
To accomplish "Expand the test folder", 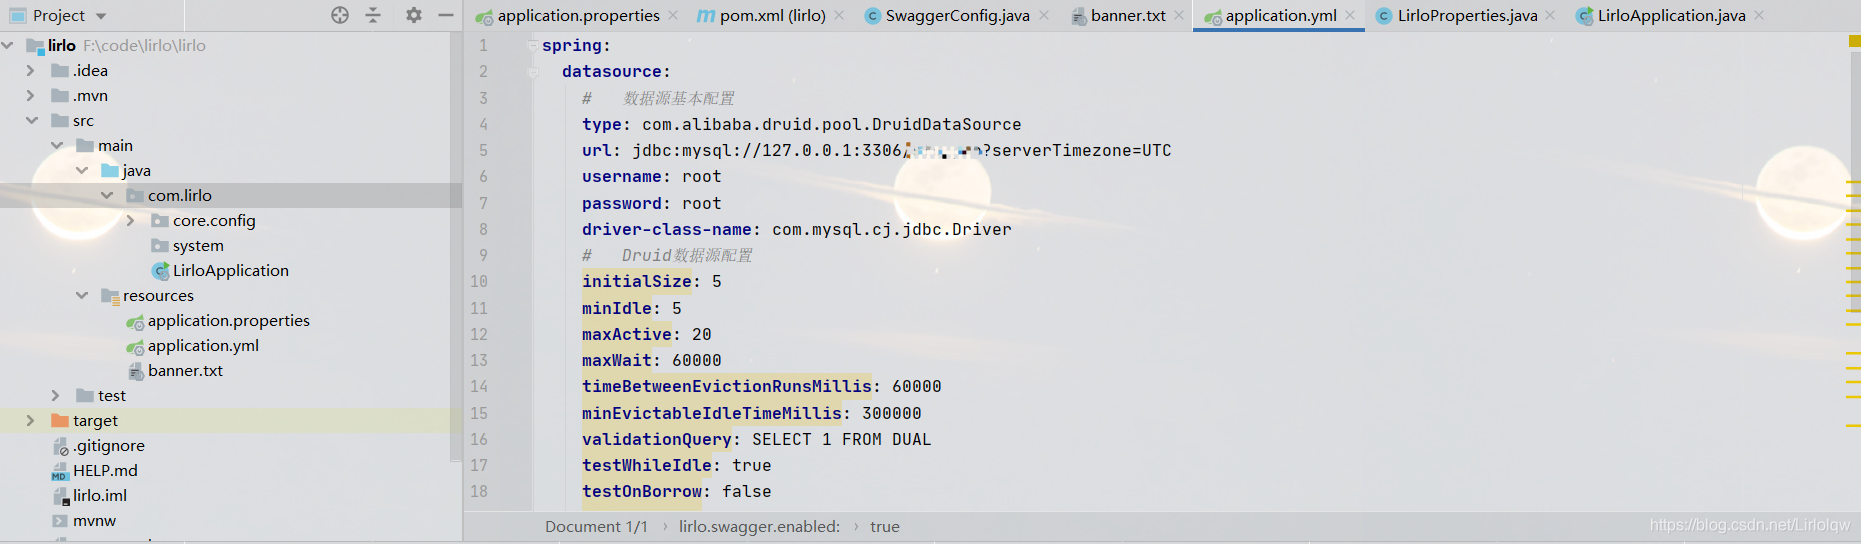I will tap(56, 395).
